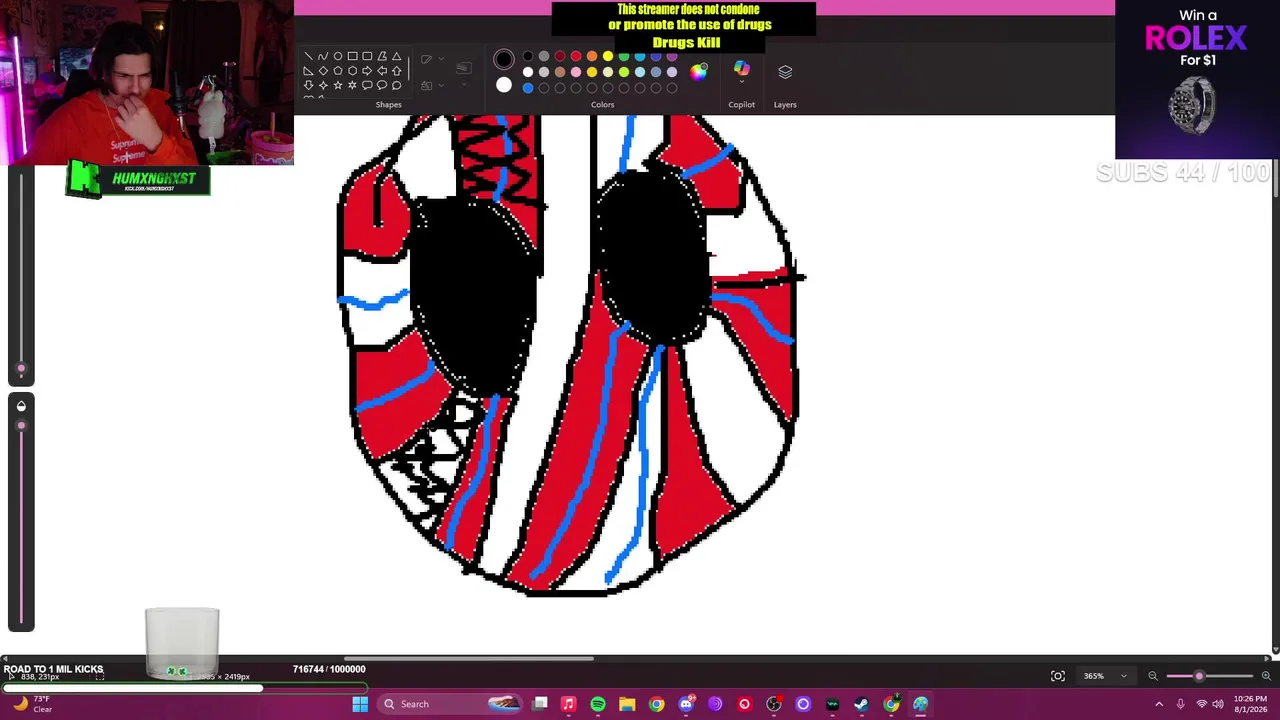Select the Oval shape tool
1280x720 pixels.
coord(338,57)
